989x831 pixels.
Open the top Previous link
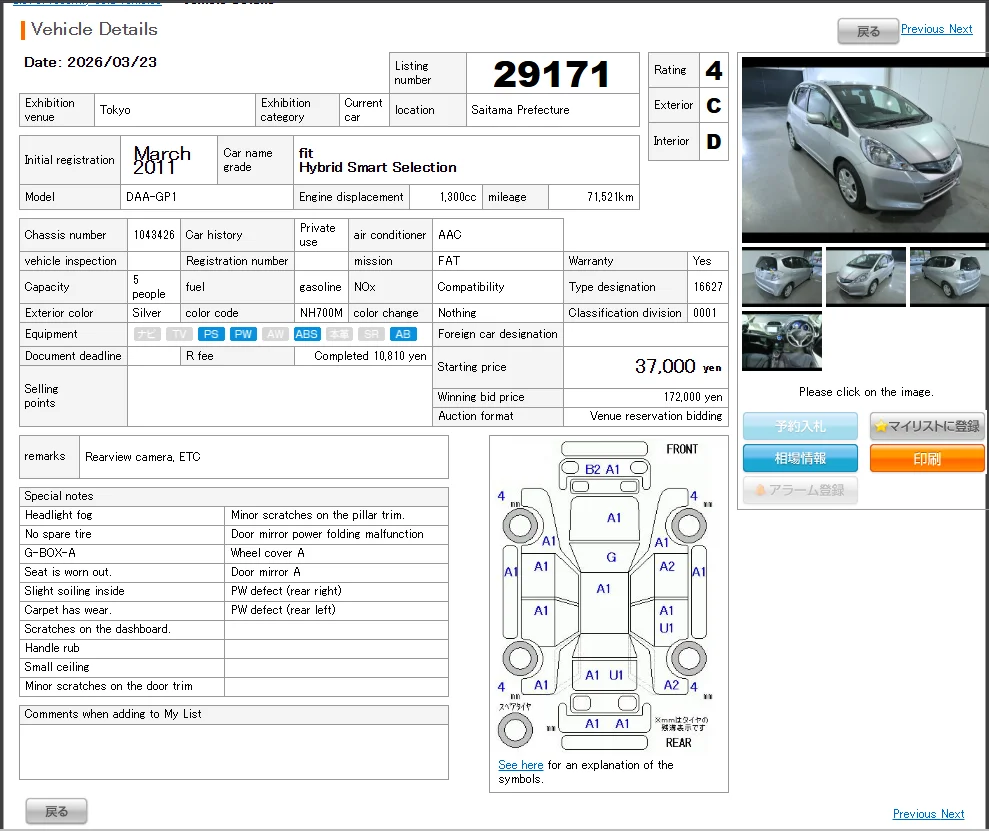click(922, 29)
